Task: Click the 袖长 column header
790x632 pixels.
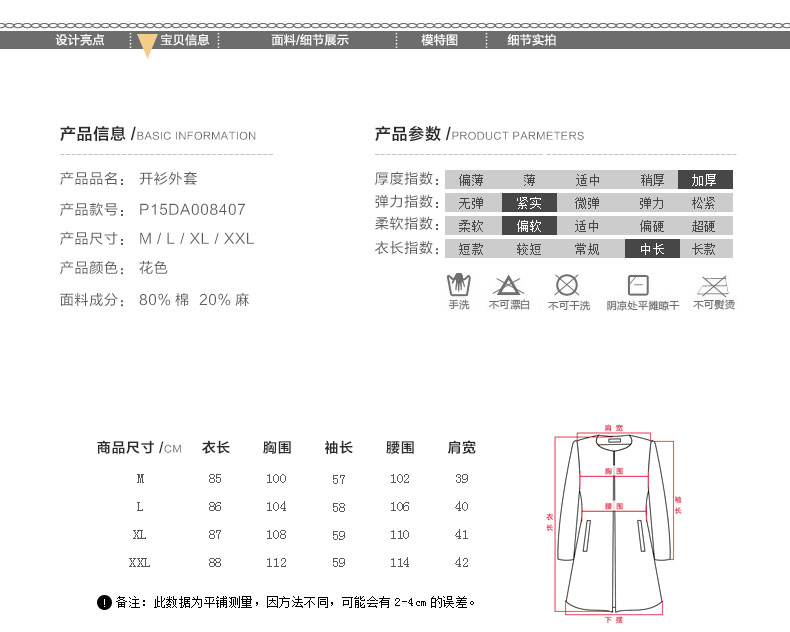Action: 339,448
